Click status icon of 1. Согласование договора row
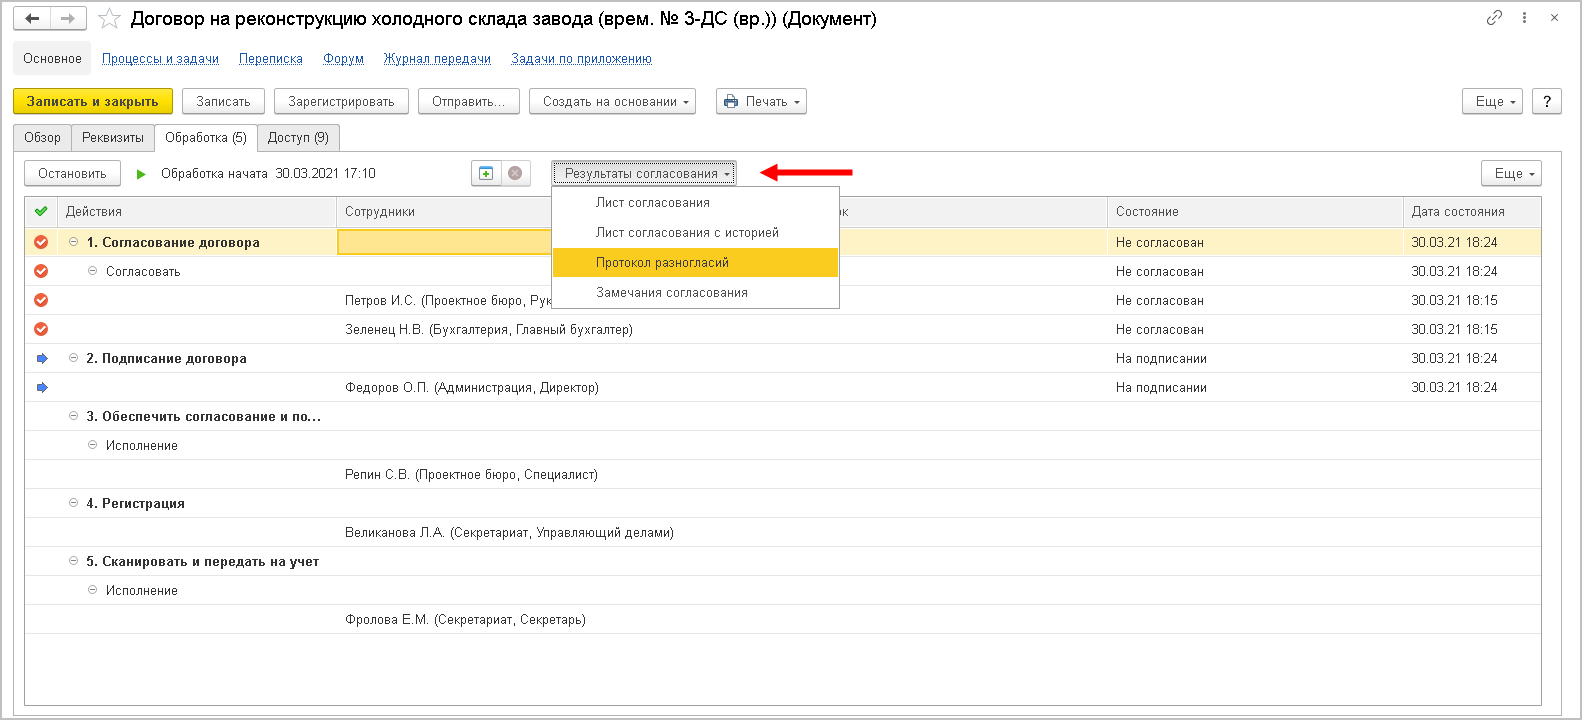This screenshot has height=720, width=1582. tap(41, 242)
